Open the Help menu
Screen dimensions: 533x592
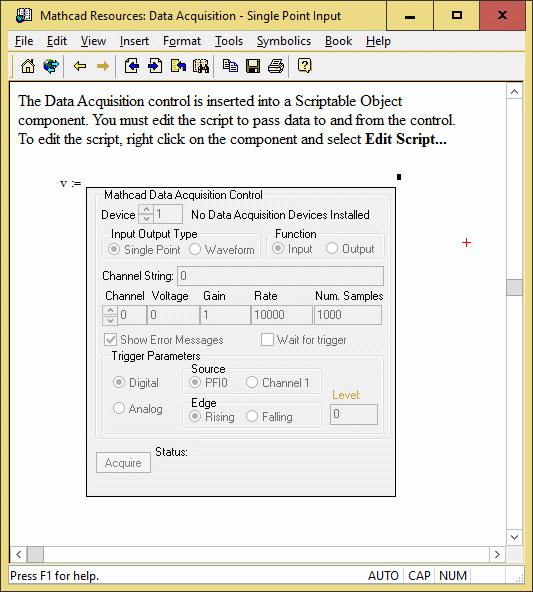[x=378, y=41]
